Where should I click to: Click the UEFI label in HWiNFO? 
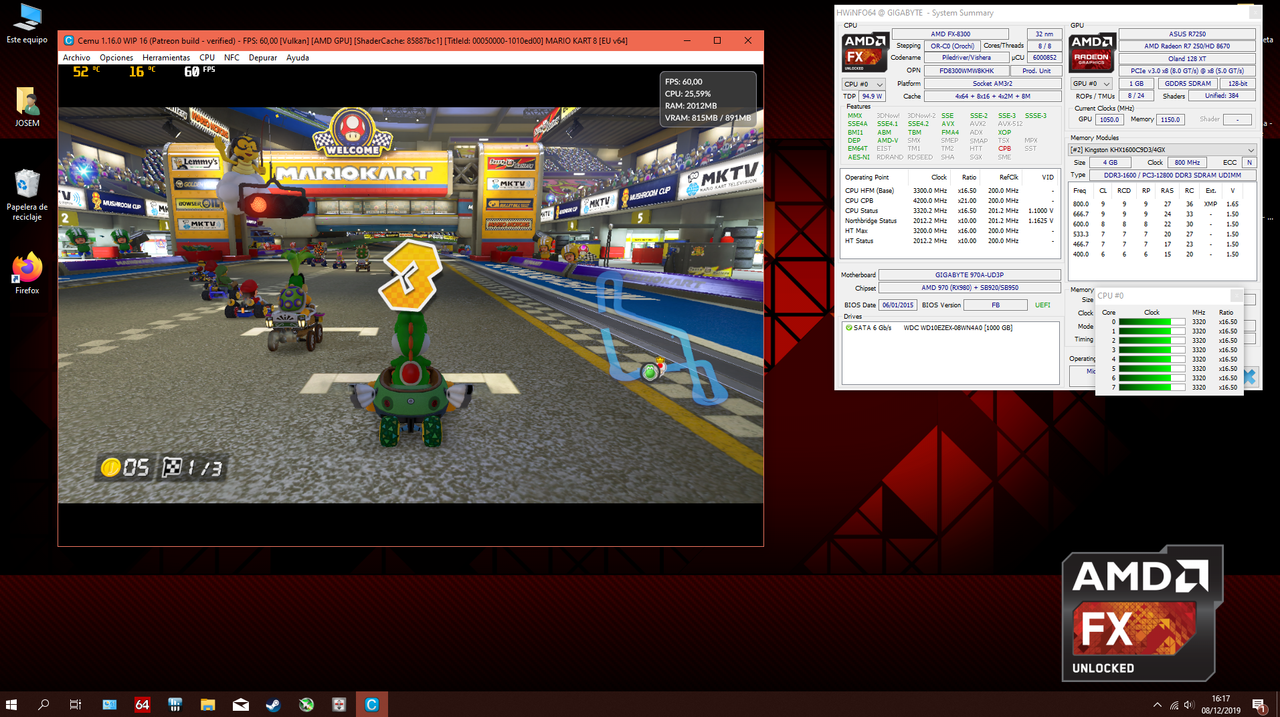[1042, 304]
